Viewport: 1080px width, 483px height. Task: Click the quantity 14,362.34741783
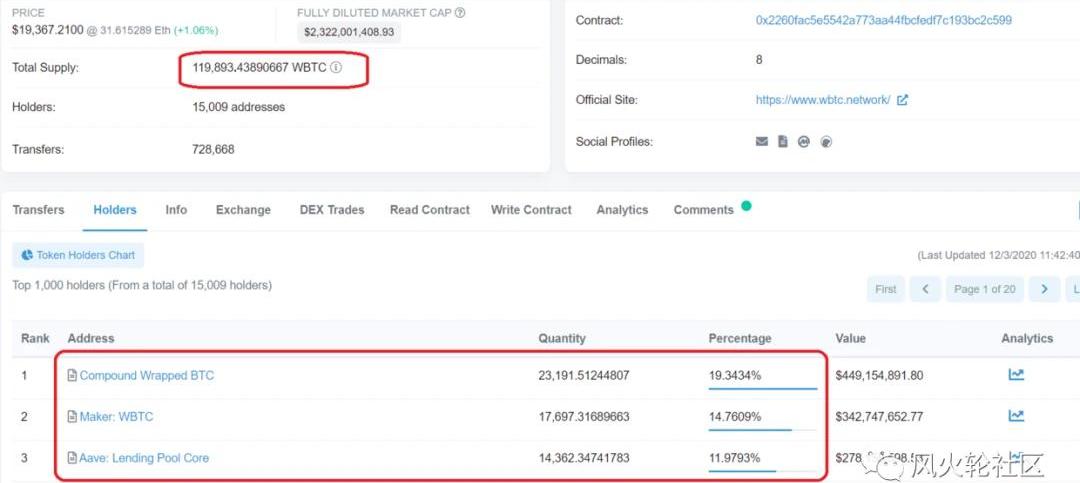[584, 458]
